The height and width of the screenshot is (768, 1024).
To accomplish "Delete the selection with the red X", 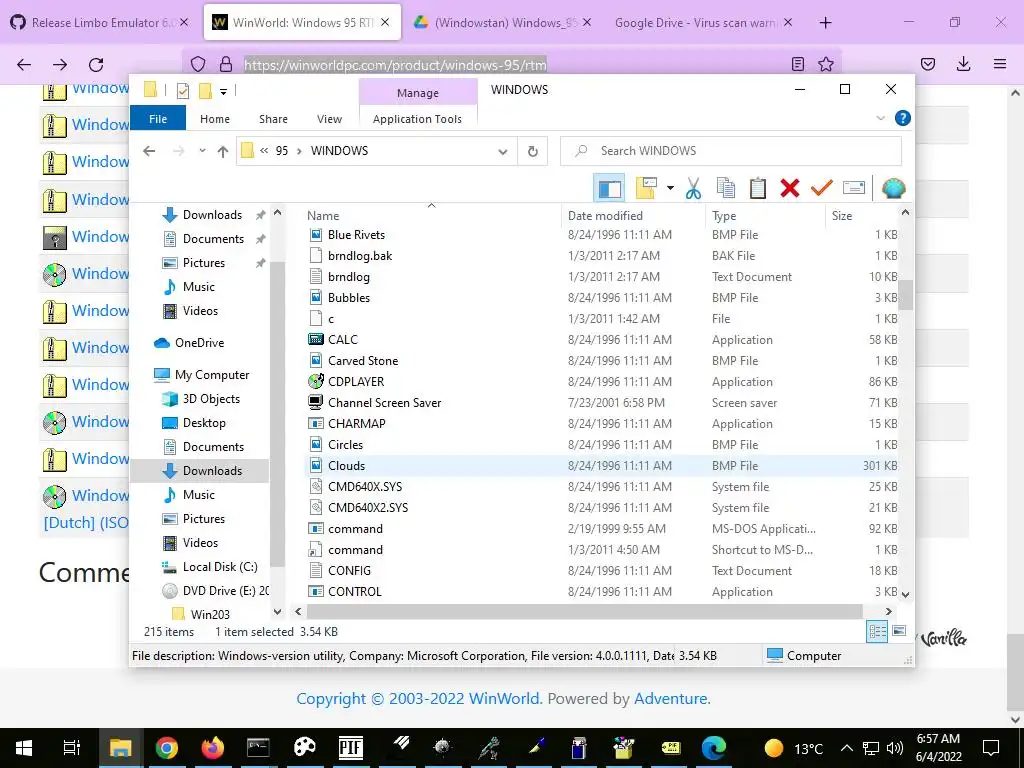I will [790, 189].
